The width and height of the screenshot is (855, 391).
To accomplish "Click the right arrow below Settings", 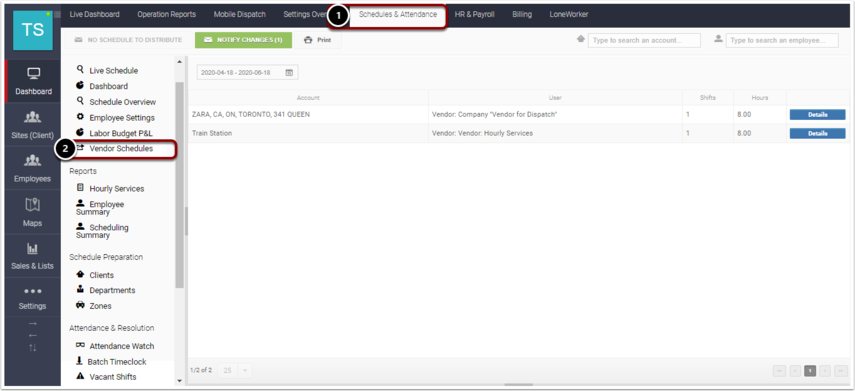I will (33, 324).
